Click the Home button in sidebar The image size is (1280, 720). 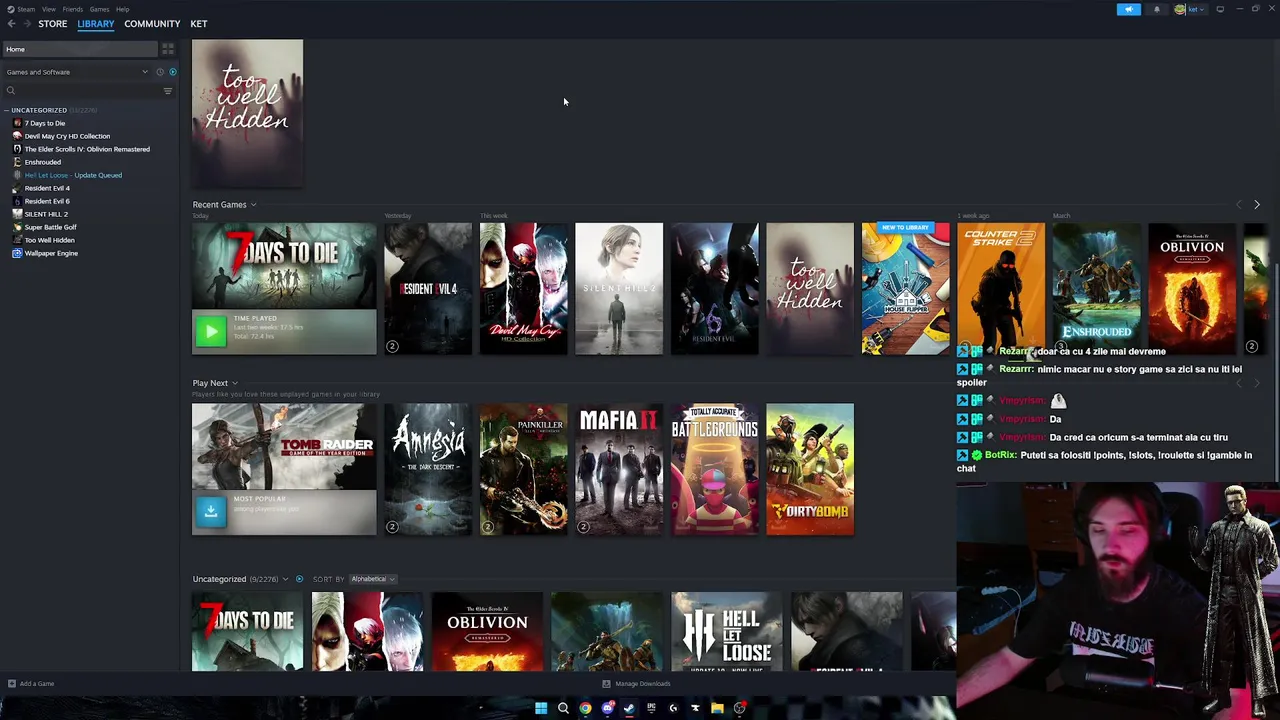point(80,49)
